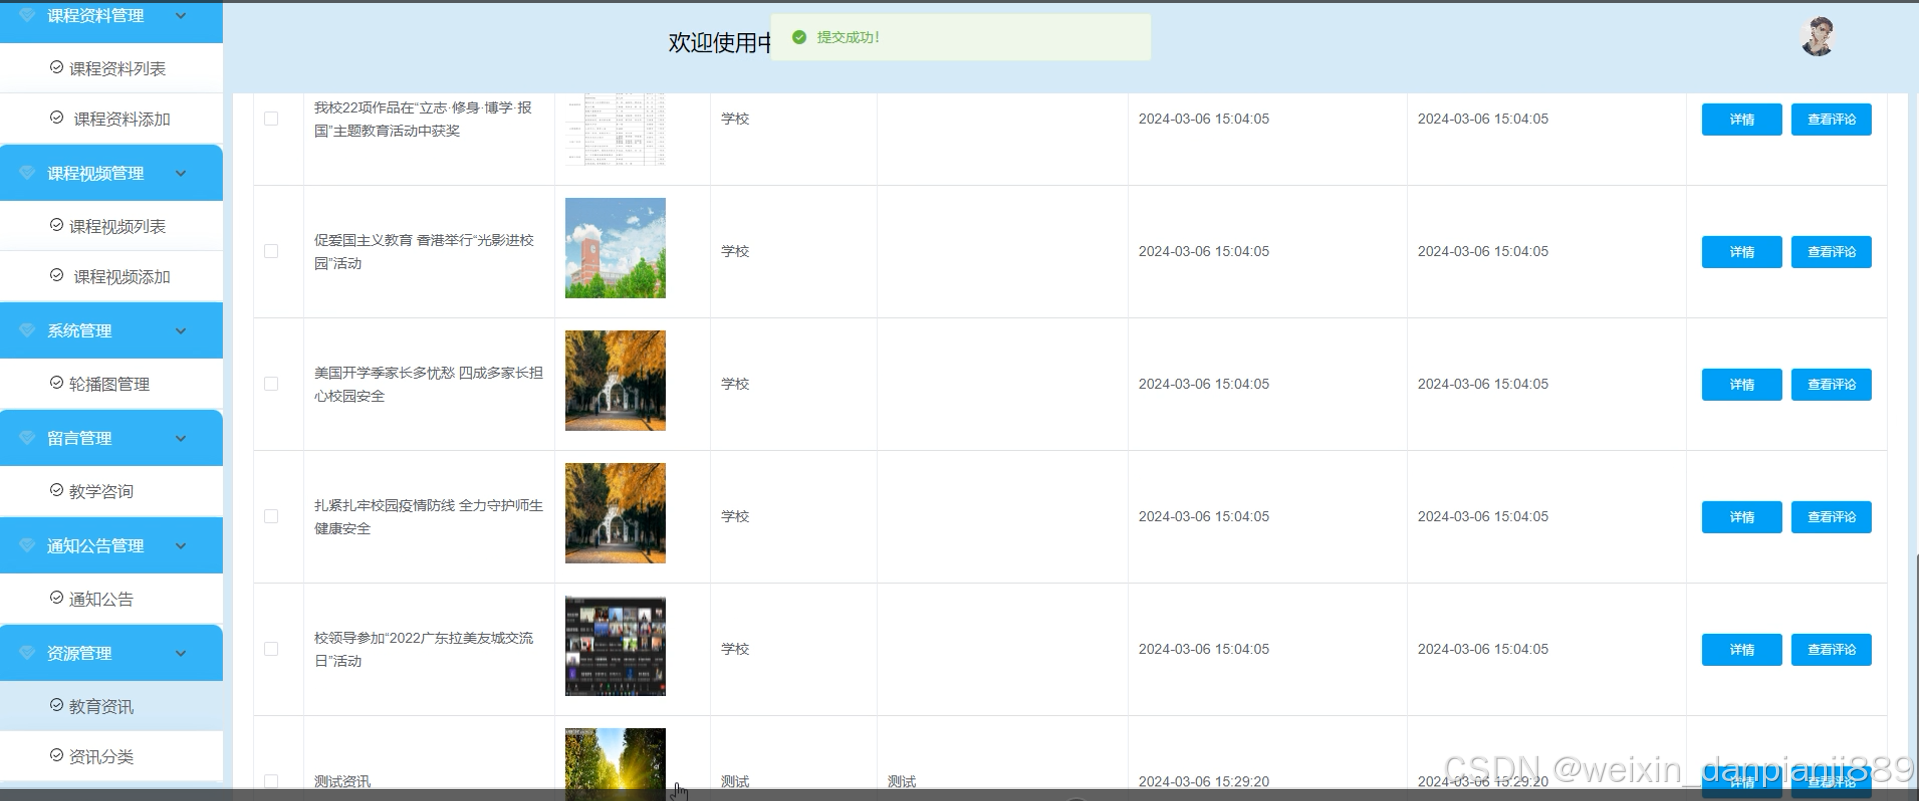Image resolution: width=1919 pixels, height=801 pixels.
Task: Tick checkbox for 扎紧扎牢校园疫情防线 row
Action: pyautogui.click(x=271, y=516)
